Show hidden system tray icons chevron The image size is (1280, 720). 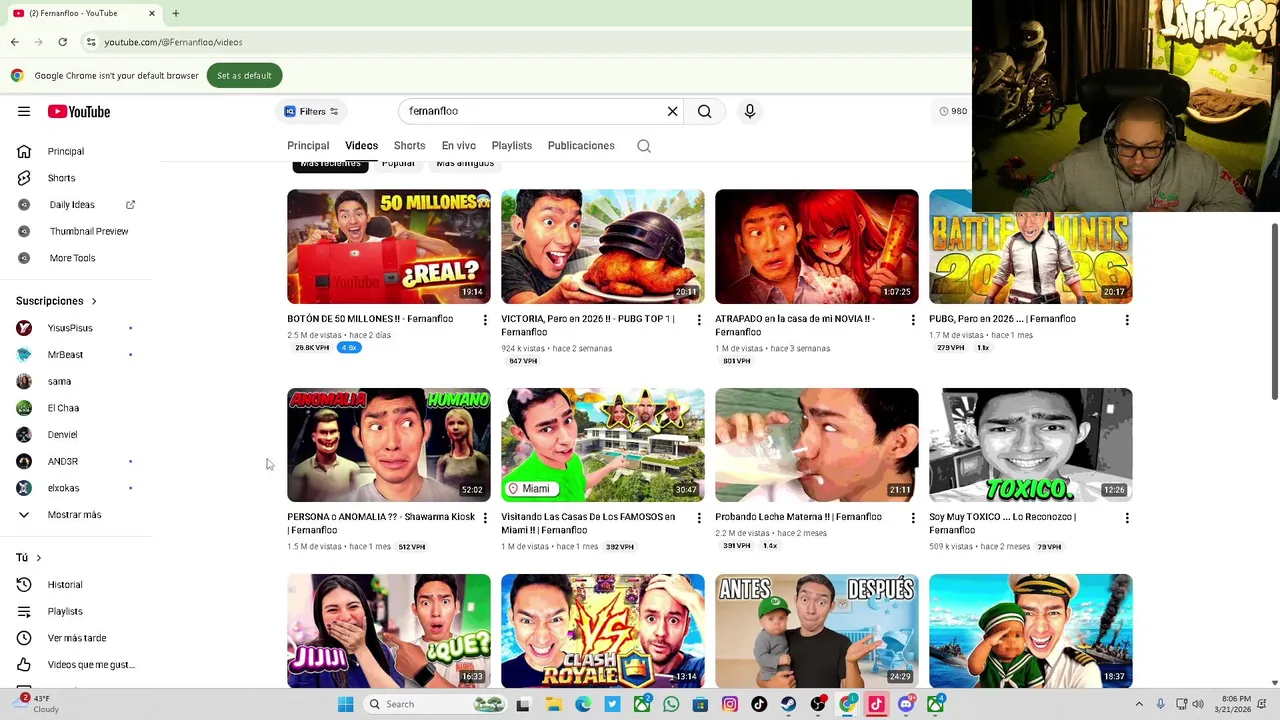click(x=1139, y=704)
